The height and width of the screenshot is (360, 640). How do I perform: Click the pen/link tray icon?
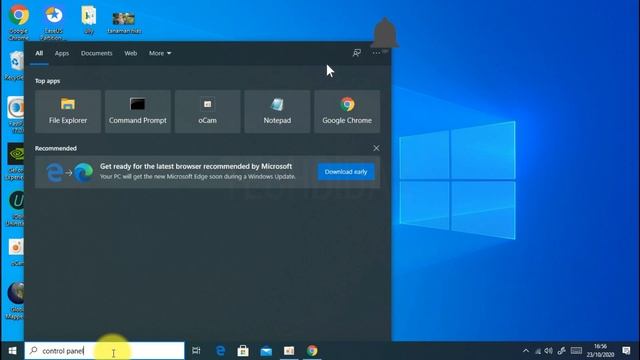pyautogui.click(x=562, y=351)
